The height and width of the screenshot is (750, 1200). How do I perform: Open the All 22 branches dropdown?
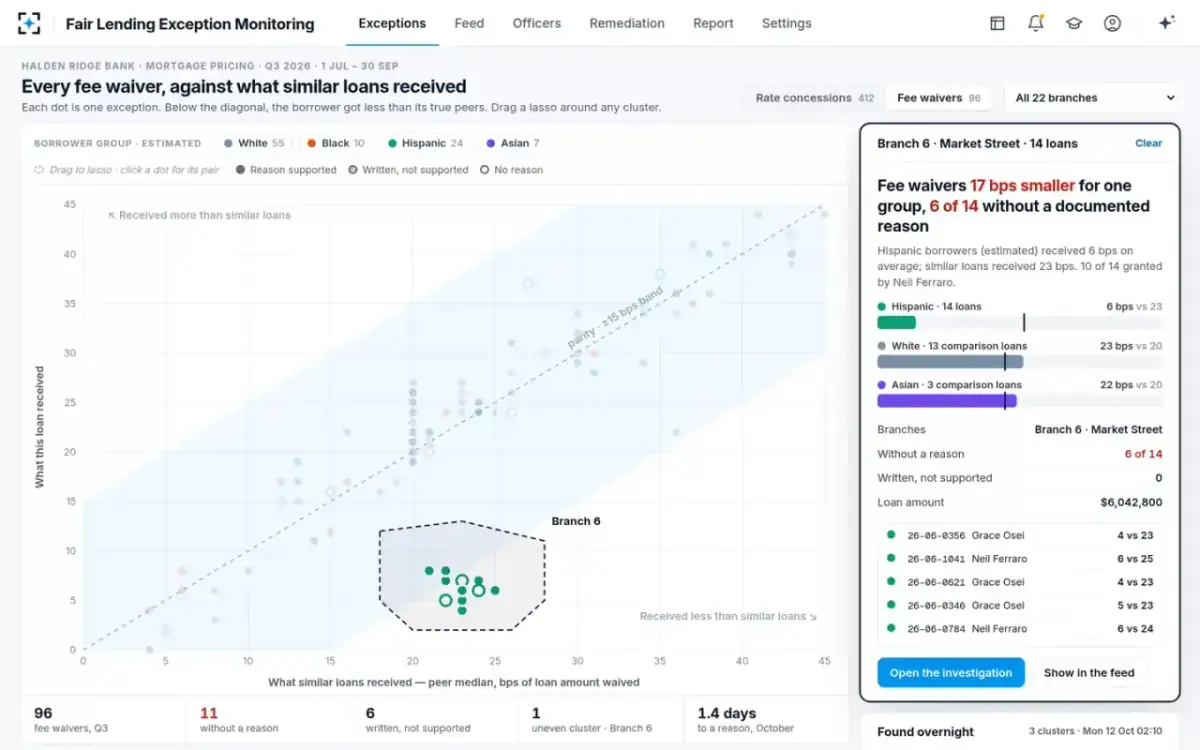point(1094,98)
